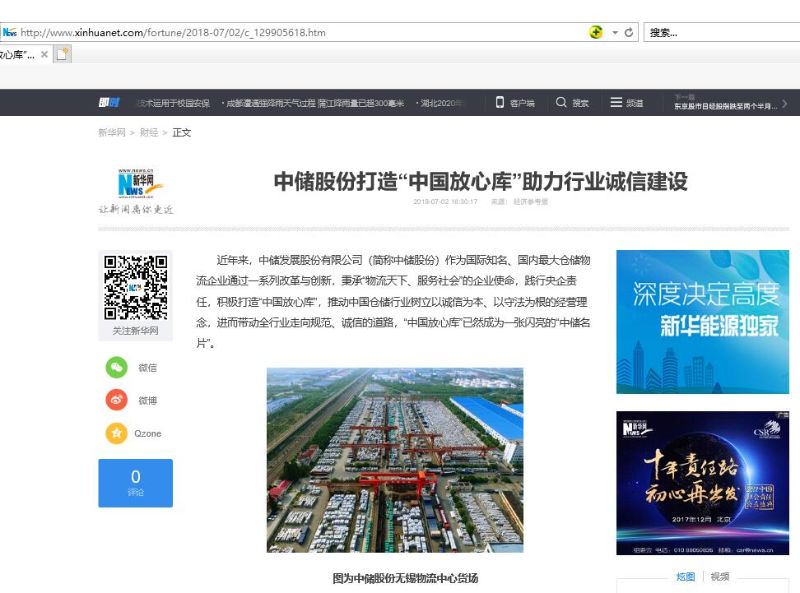
Task: Open the 校园安保 ticker headline
Action: (x=174, y=103)
